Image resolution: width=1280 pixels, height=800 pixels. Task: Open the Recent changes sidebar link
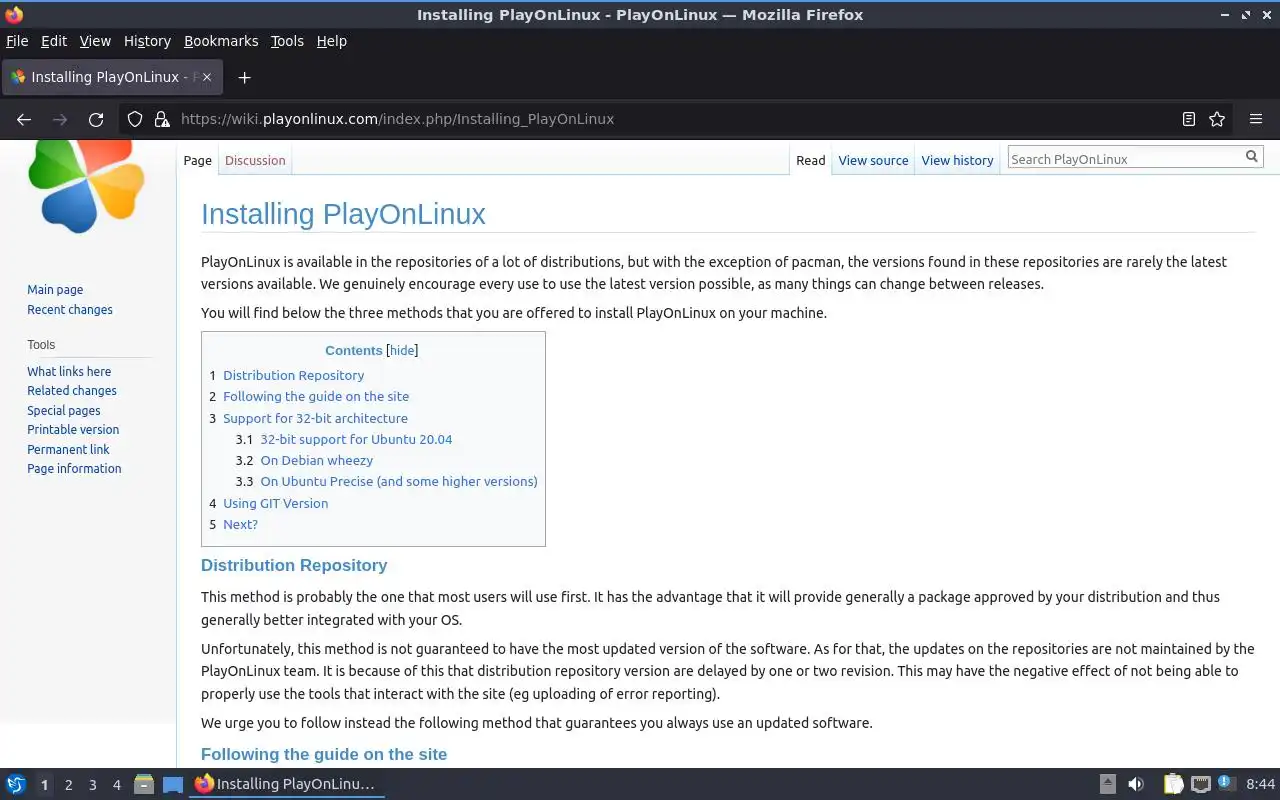(70, 309)
